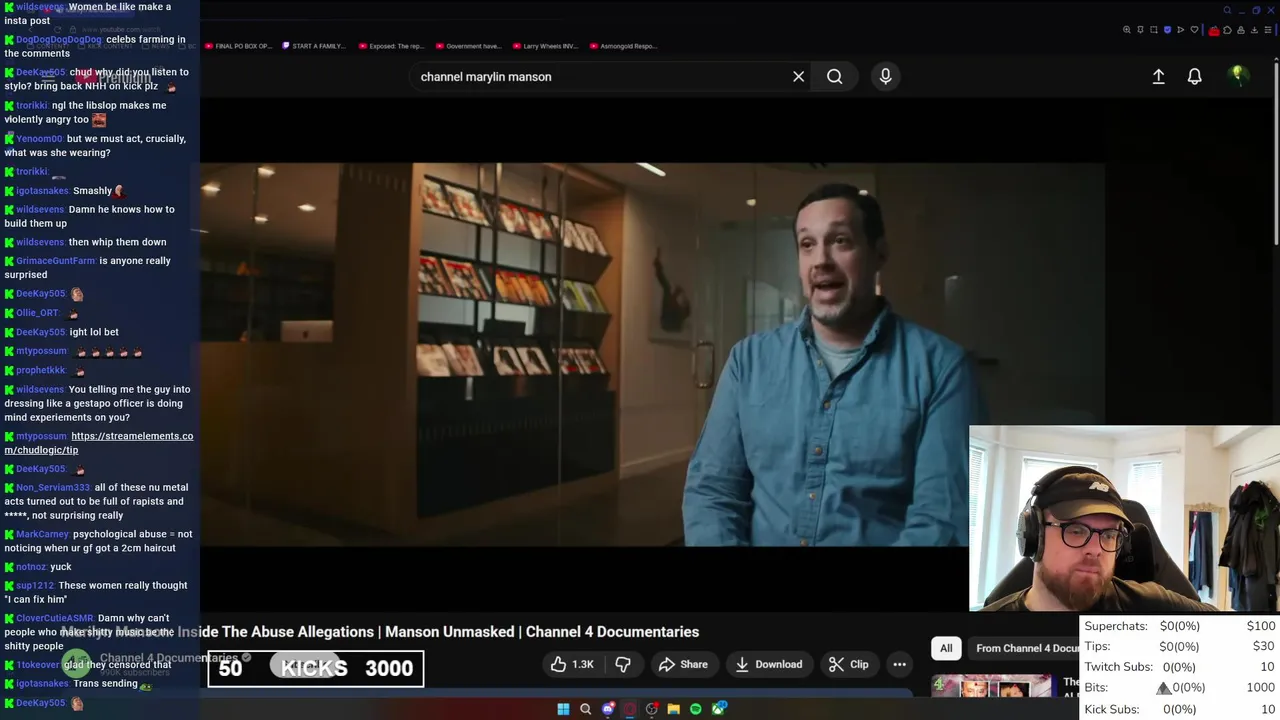
Task: Open the extensions cube icon
Action: click(x=1227, y=30)
